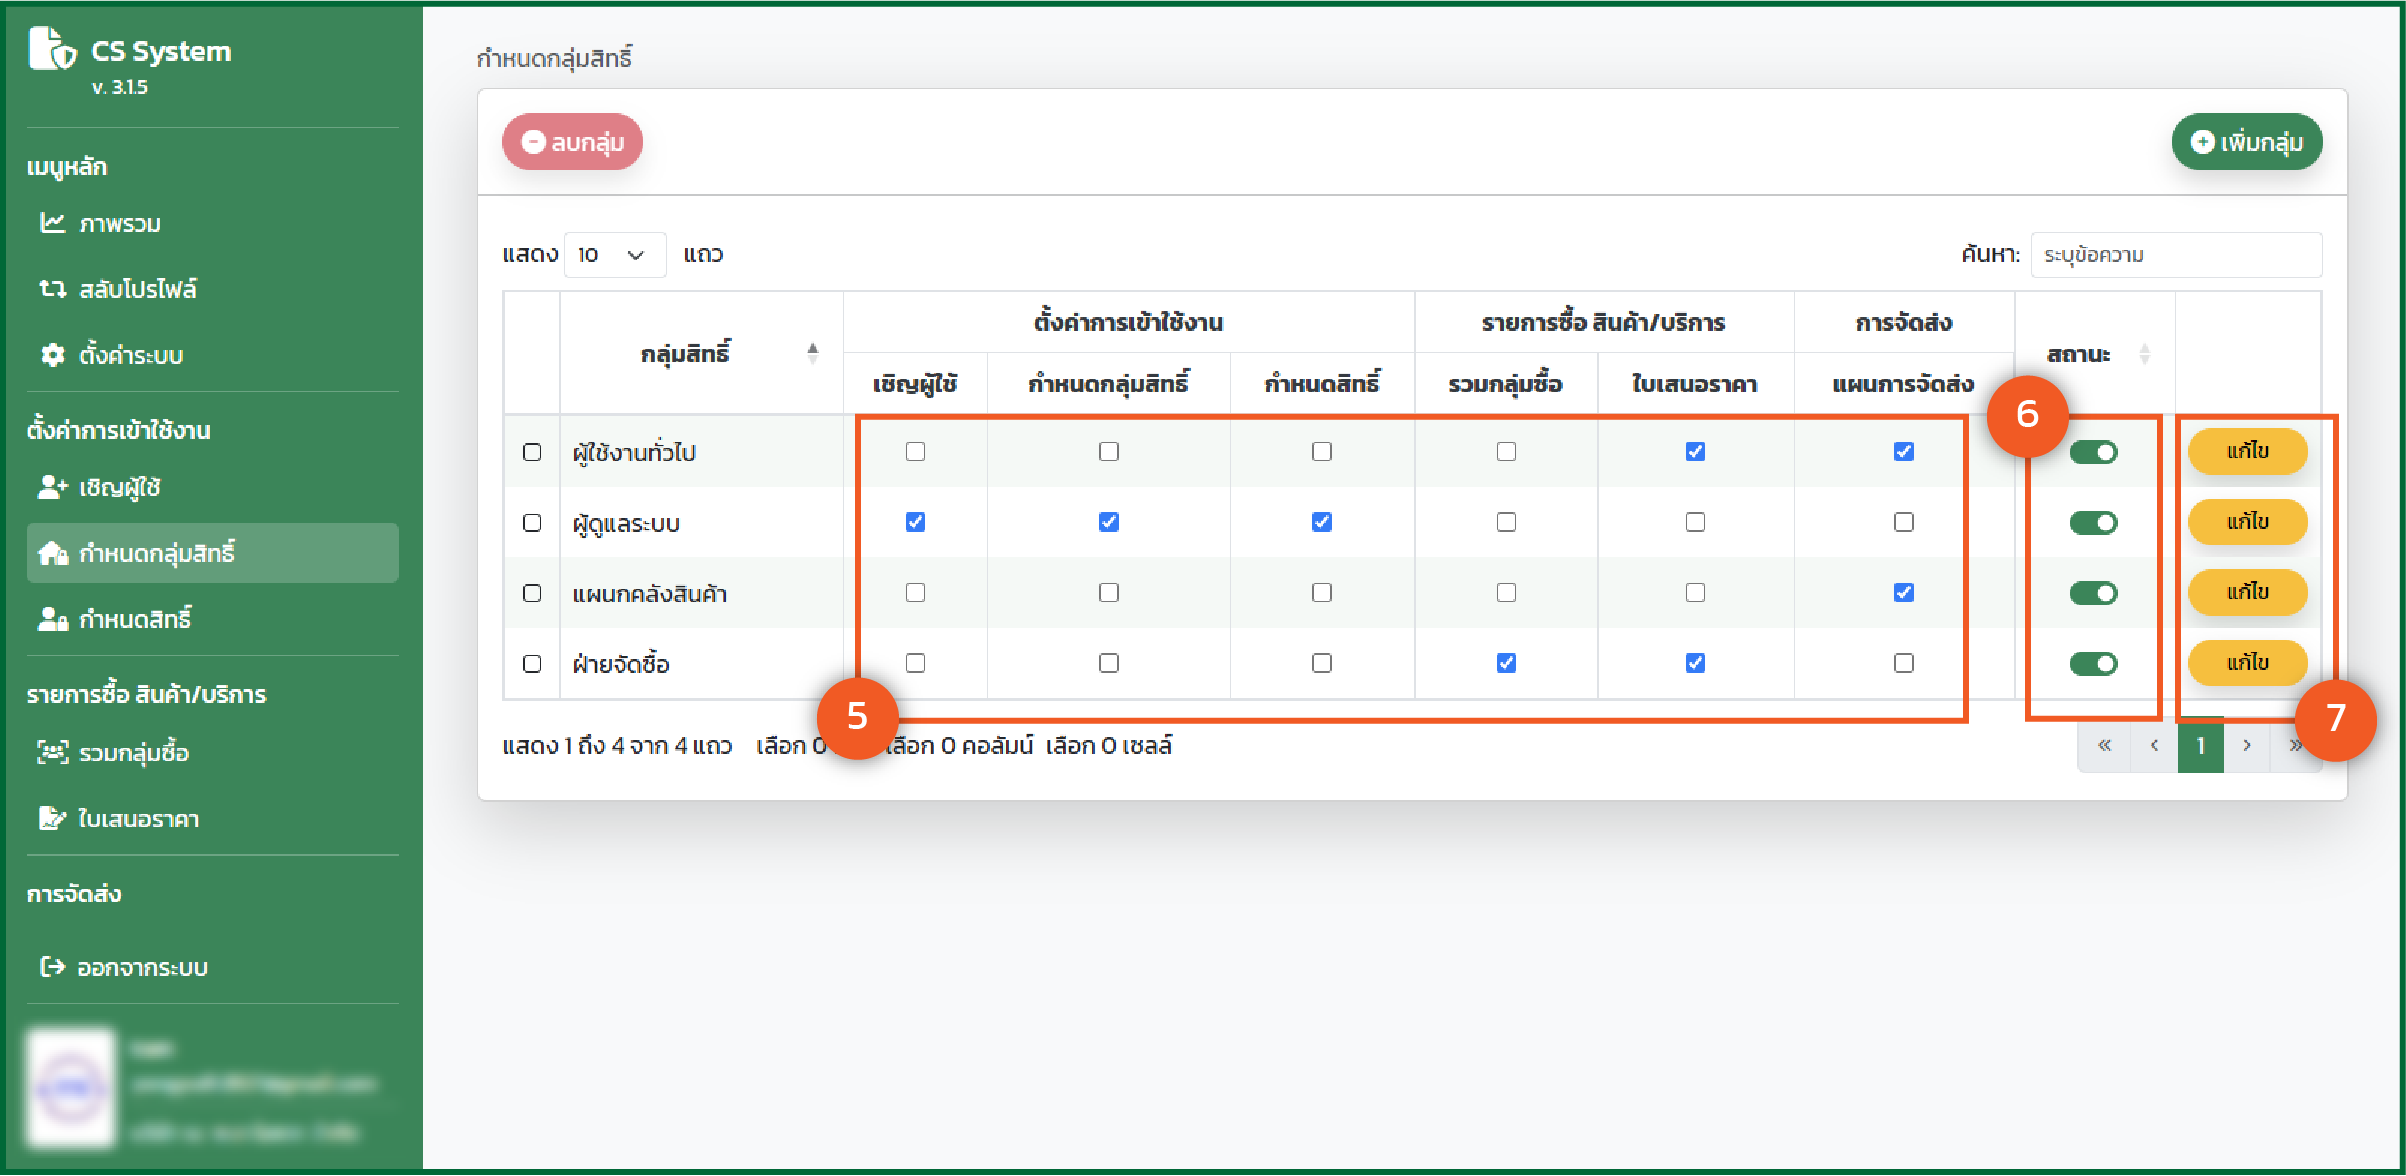Click the ออกจากระบบ logout icon

pos(53,967)
